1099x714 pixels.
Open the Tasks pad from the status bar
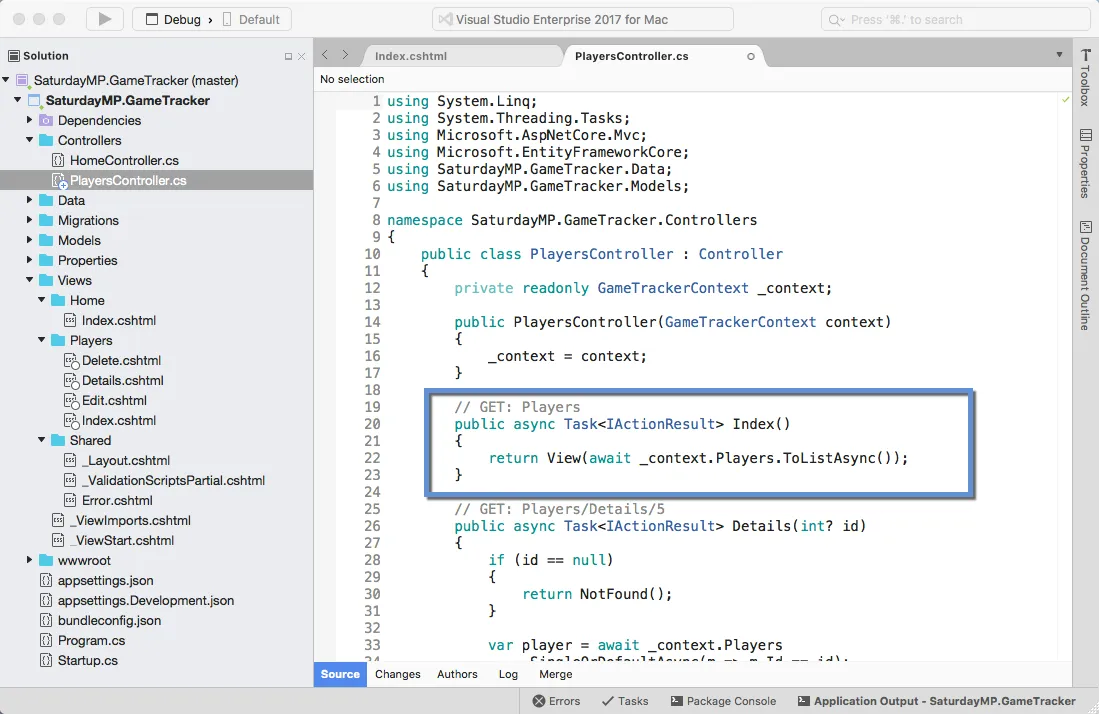pos(625,701)
